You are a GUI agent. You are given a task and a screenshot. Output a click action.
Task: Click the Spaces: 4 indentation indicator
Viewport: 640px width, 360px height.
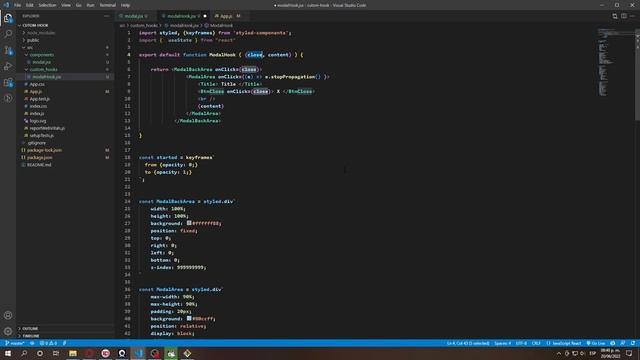tap(502, 343)
